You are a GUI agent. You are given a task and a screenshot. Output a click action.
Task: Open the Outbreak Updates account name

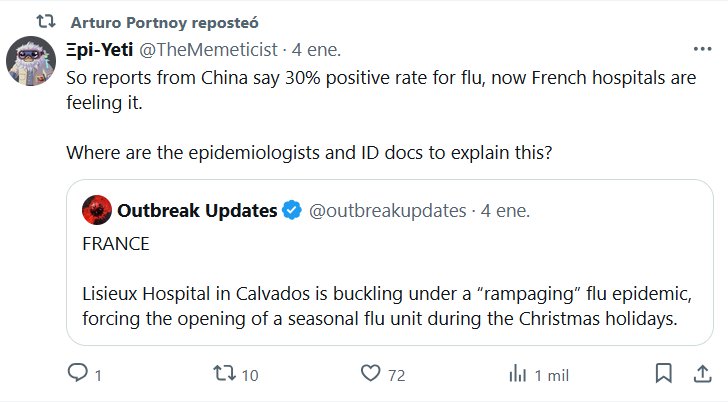[196, 210]
